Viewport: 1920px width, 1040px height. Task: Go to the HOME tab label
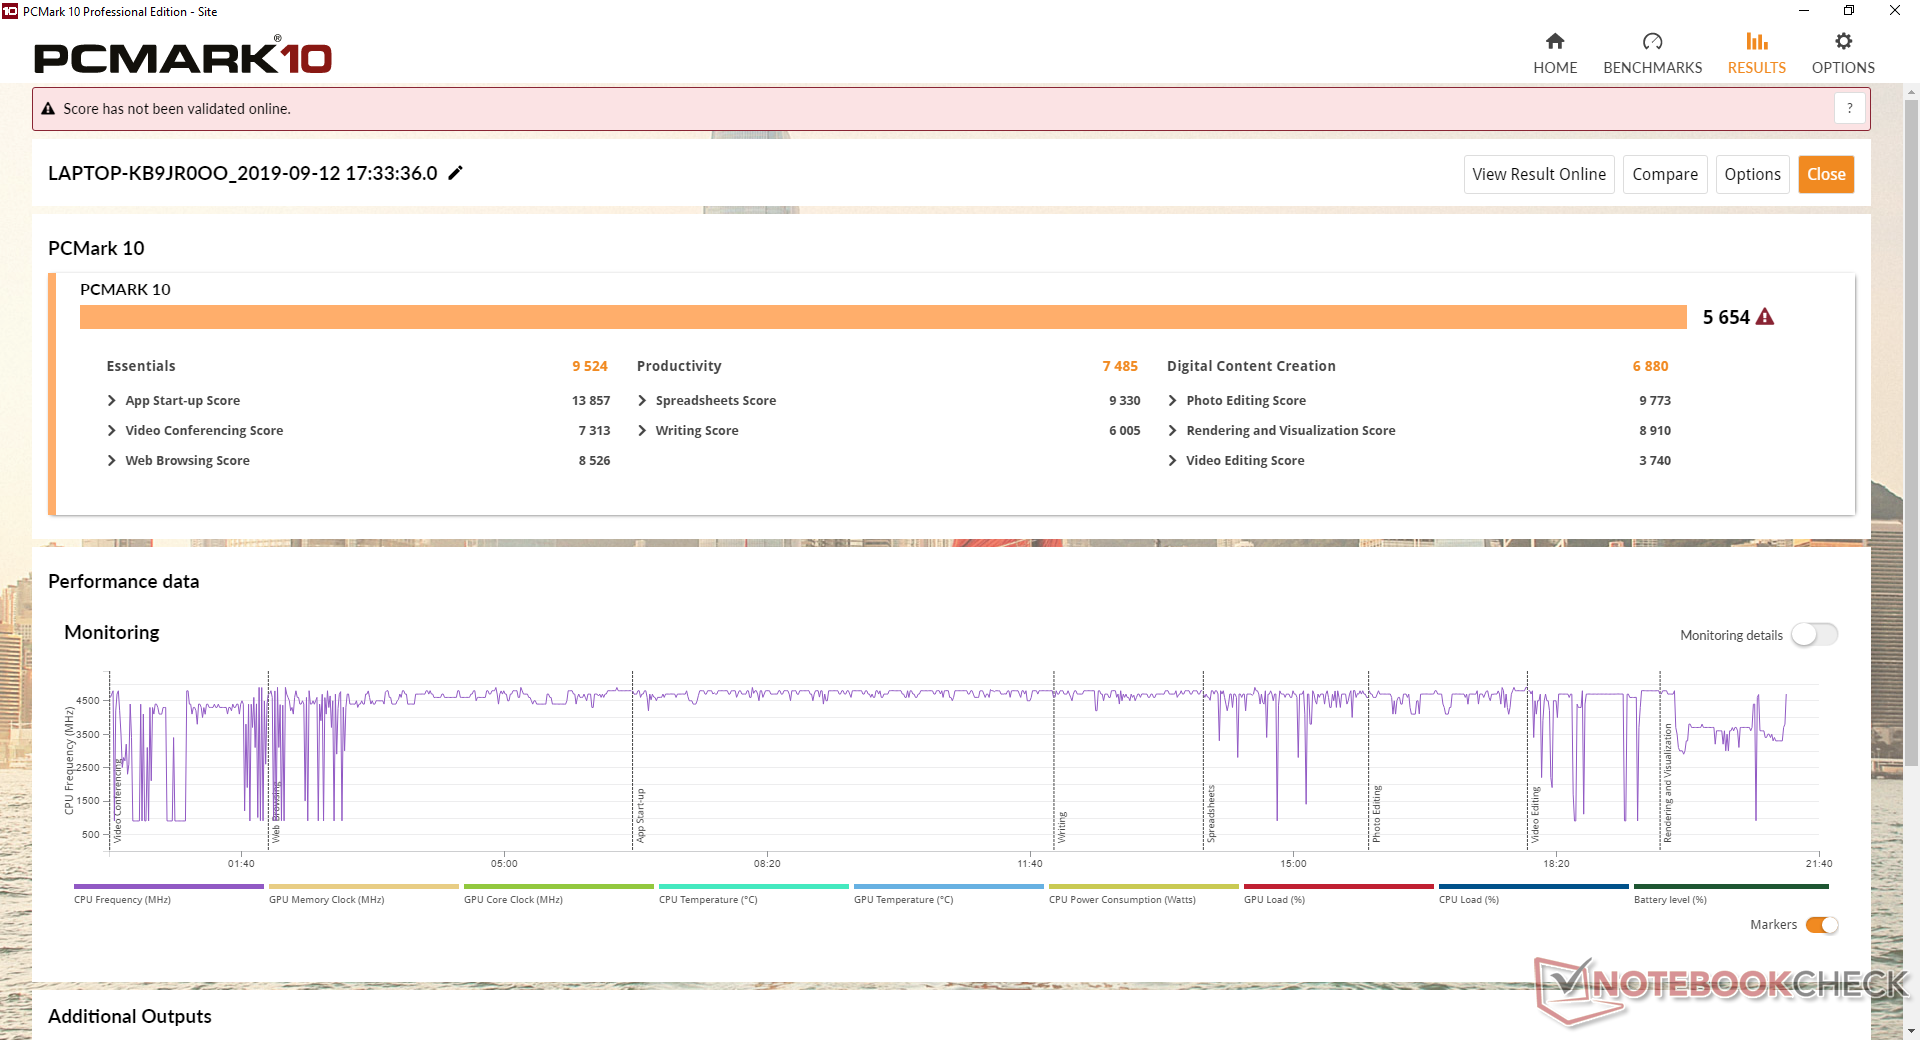point(1555,68)
